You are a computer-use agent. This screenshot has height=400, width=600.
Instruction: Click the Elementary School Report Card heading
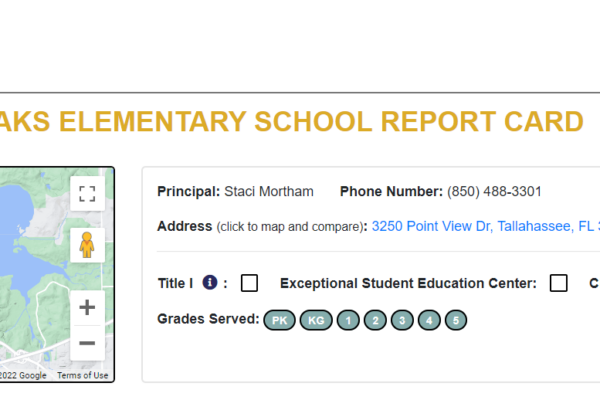pos(290,122)
